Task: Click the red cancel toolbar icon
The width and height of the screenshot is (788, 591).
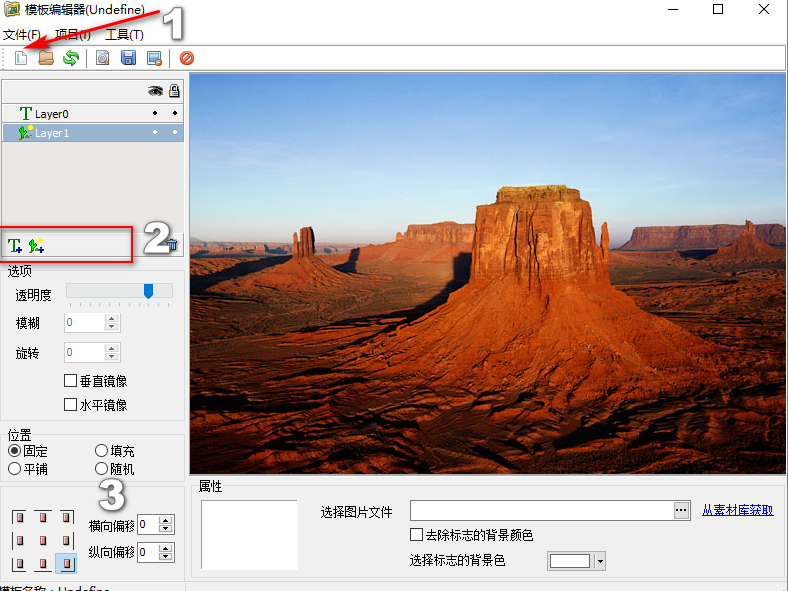Action: point(187,58)
